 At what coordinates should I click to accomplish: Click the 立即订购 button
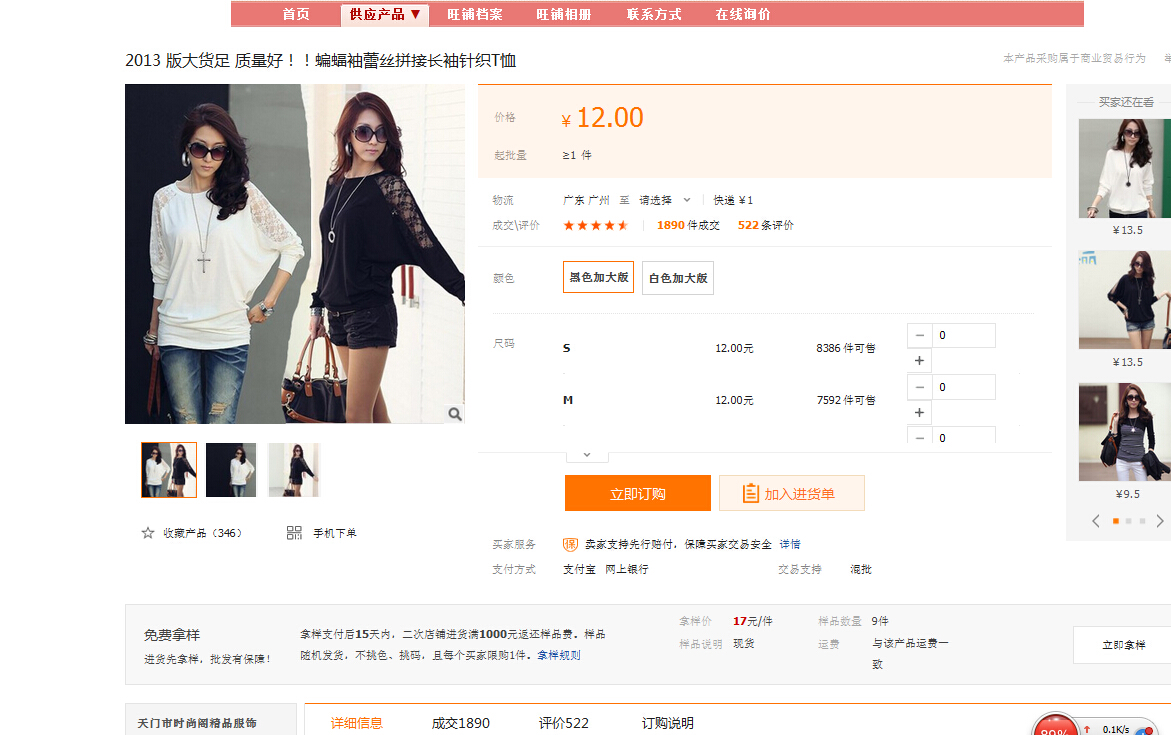point(637,494)
